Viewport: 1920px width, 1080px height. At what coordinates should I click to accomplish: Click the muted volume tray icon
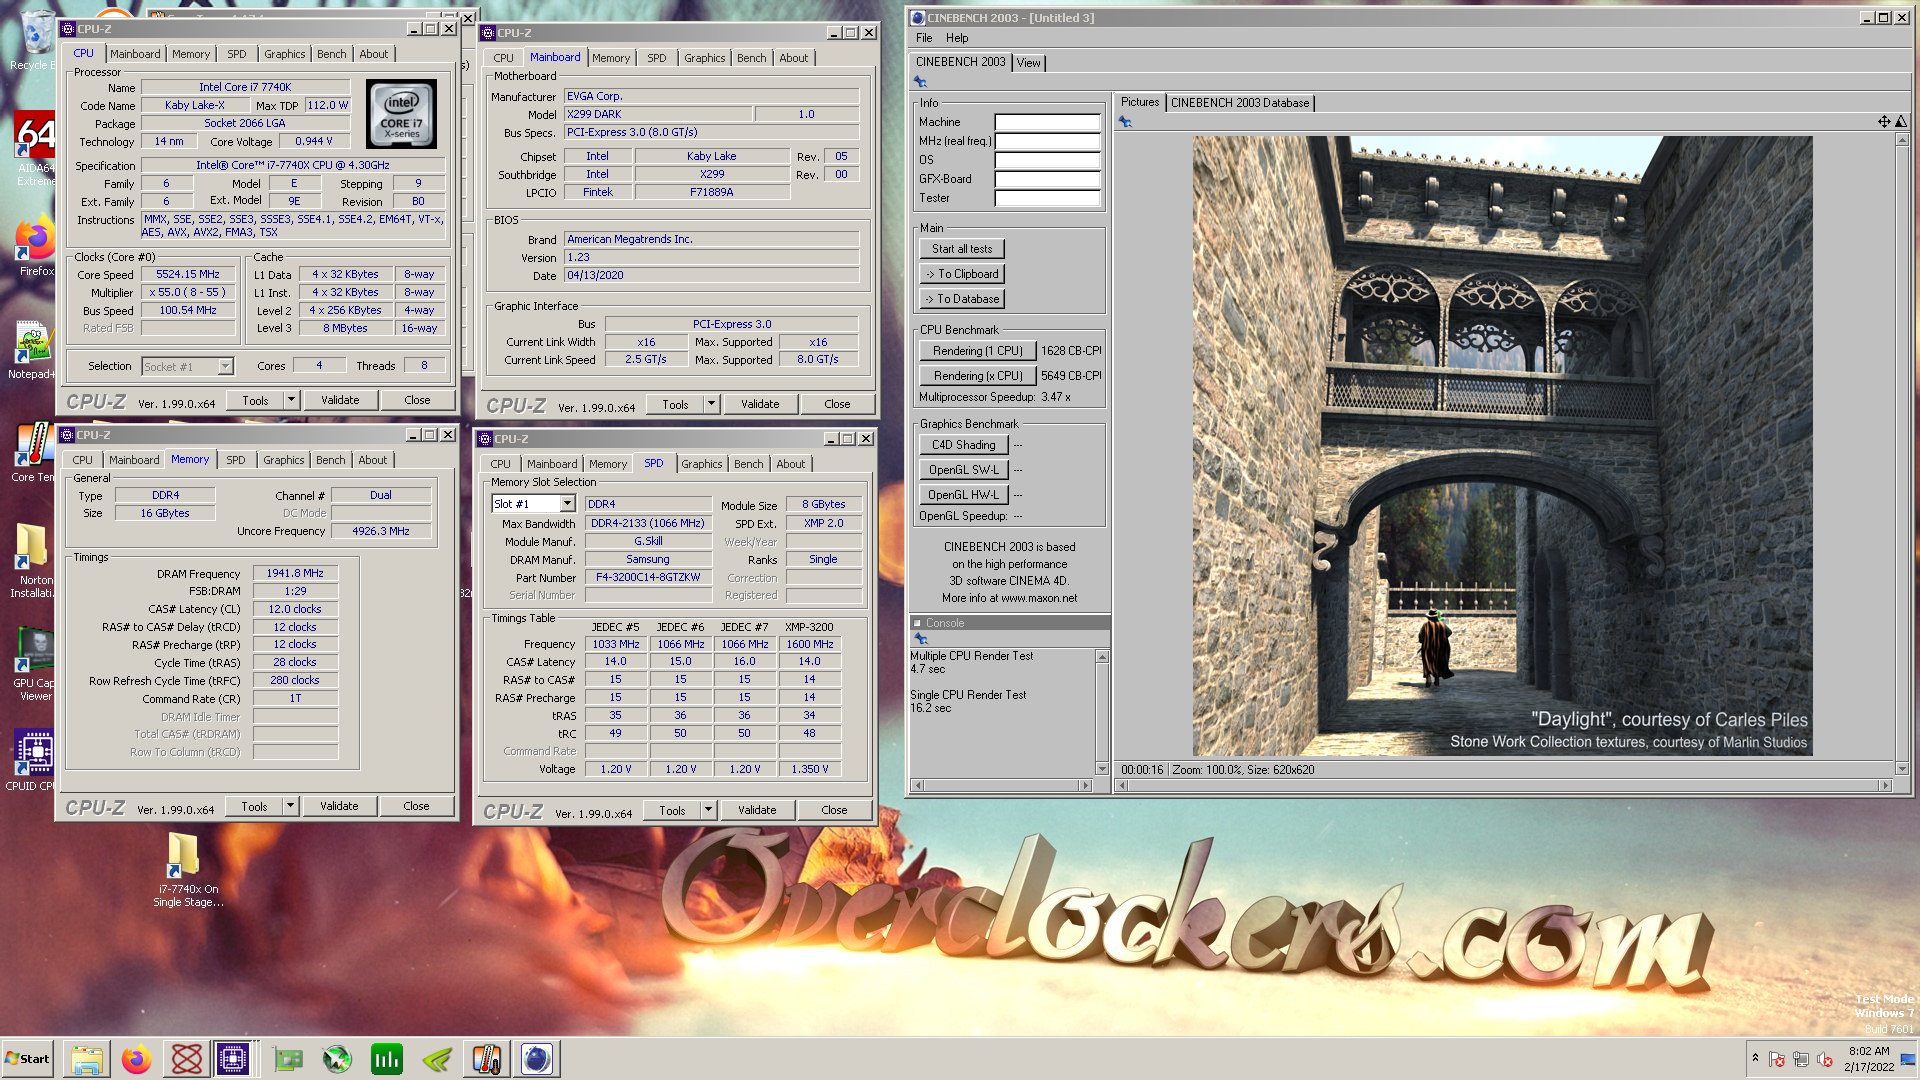tap(1825, 1060)
